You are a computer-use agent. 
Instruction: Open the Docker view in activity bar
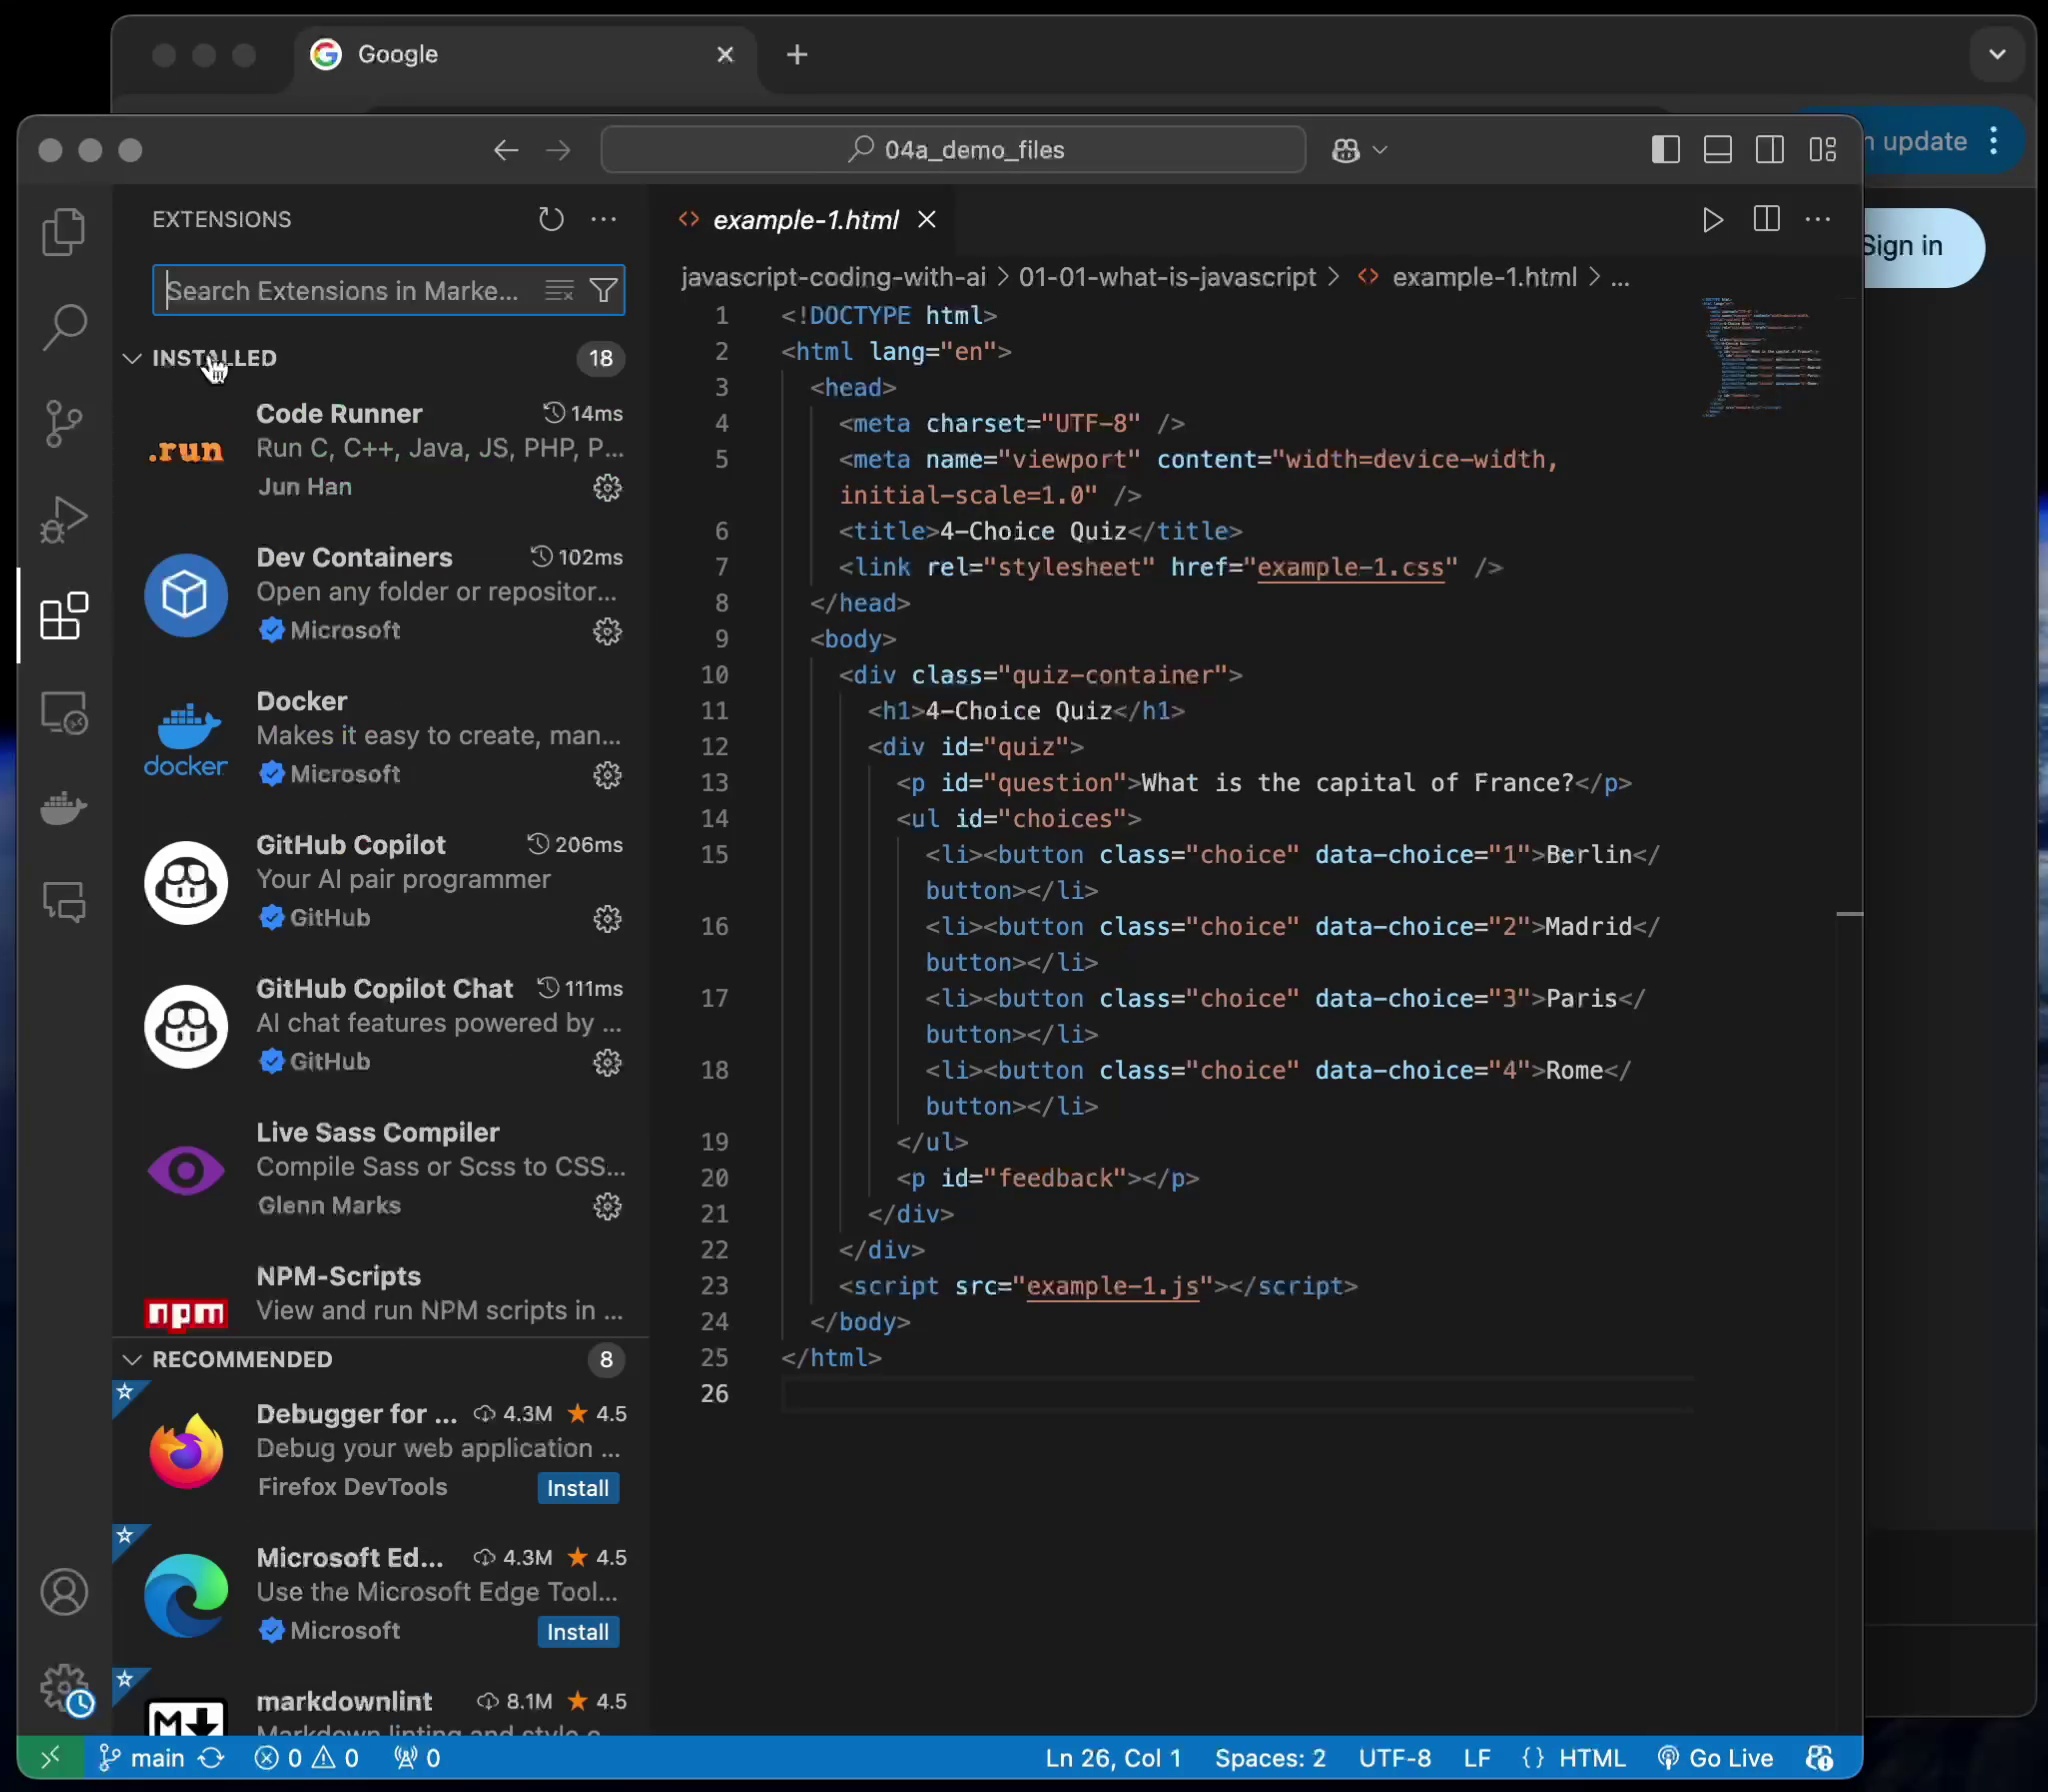click(x=64, y=807)
